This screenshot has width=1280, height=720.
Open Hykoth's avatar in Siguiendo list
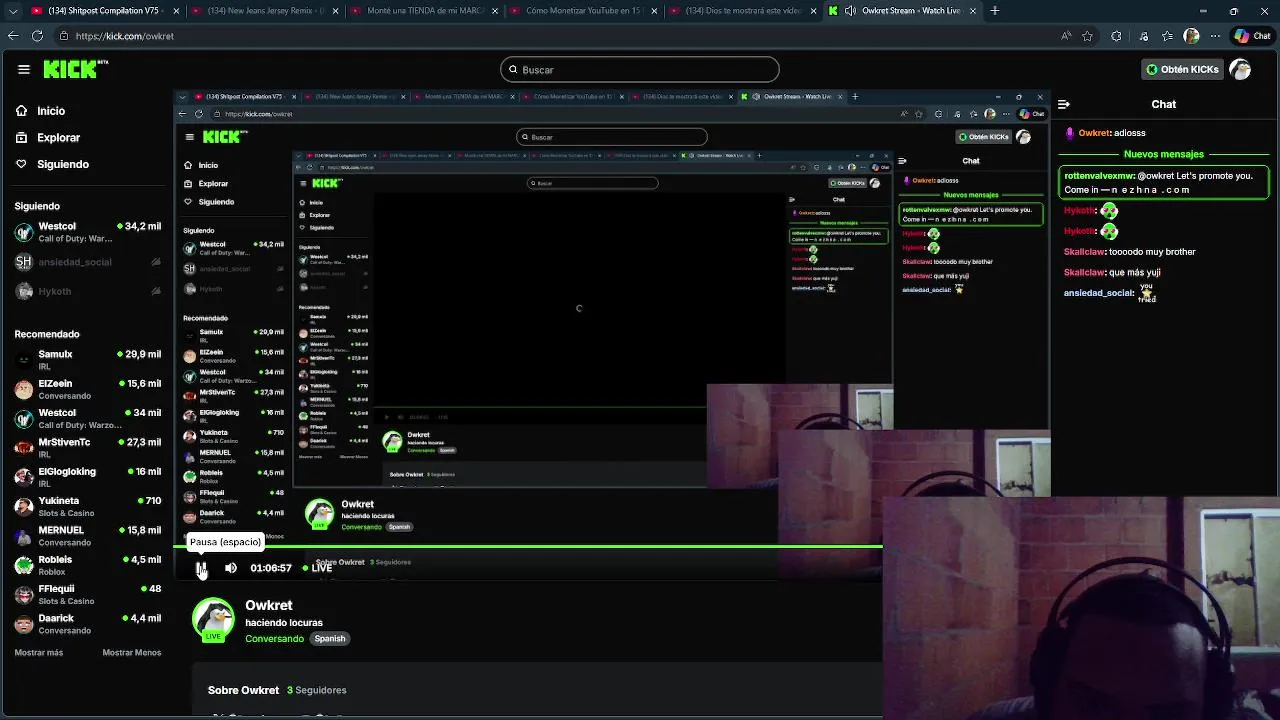(24, 291)
